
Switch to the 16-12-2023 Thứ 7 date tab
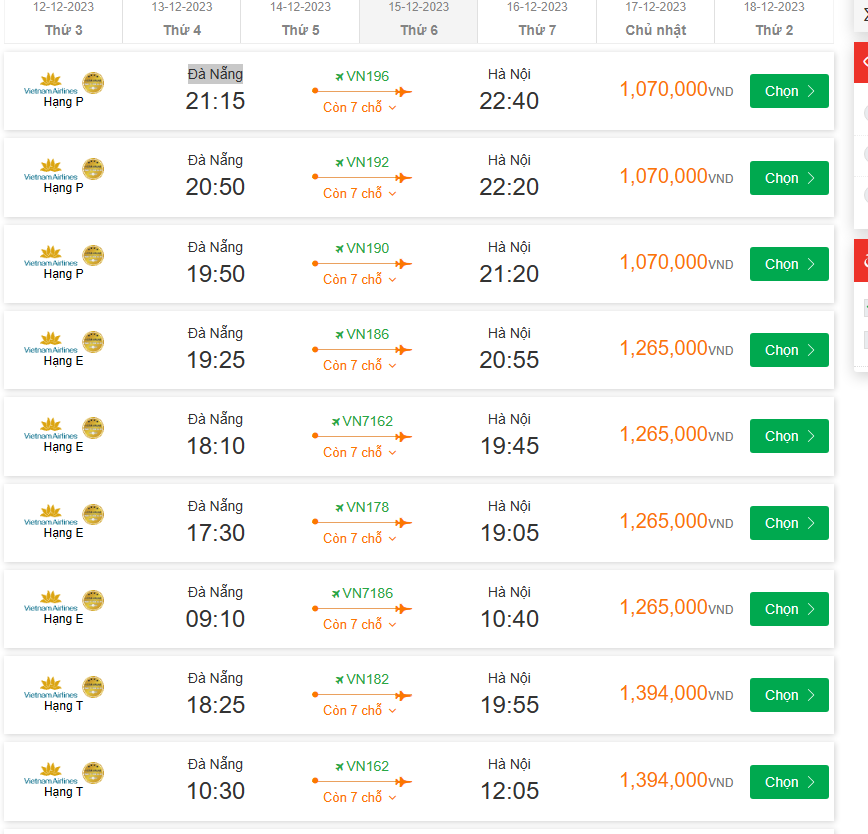pyautogui.click(x=536, y=20)
